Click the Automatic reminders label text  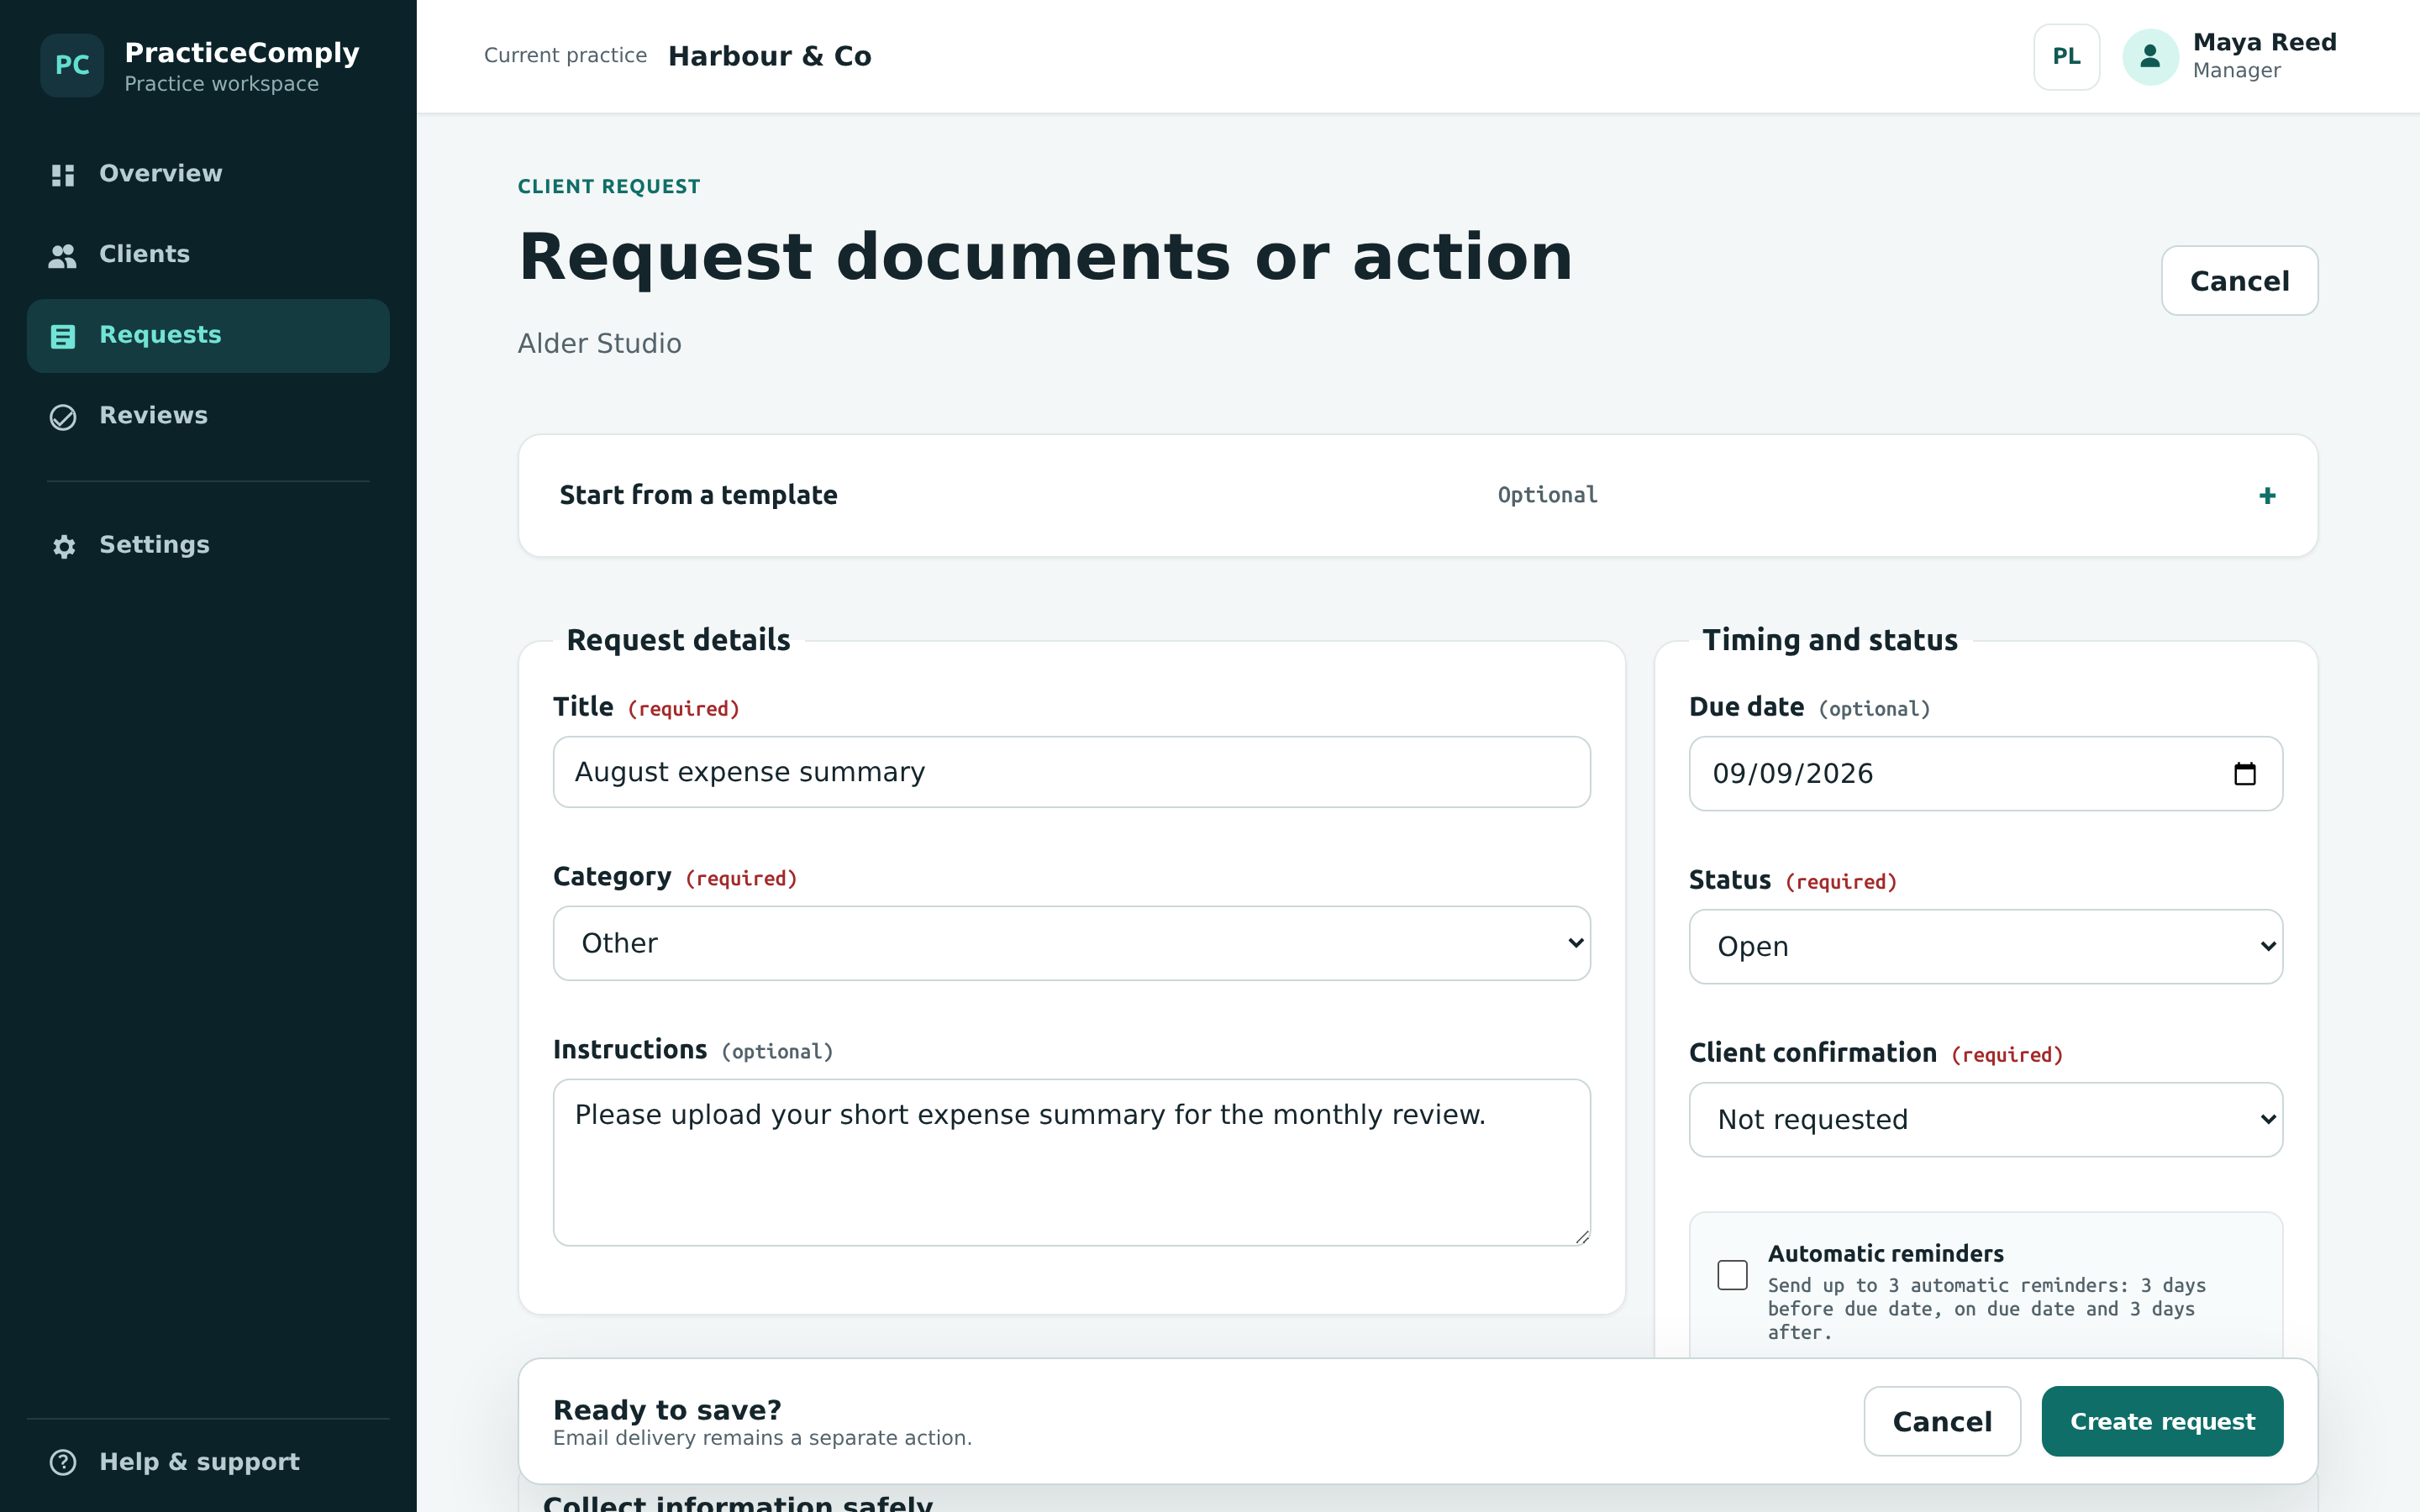(1885, 1253)
